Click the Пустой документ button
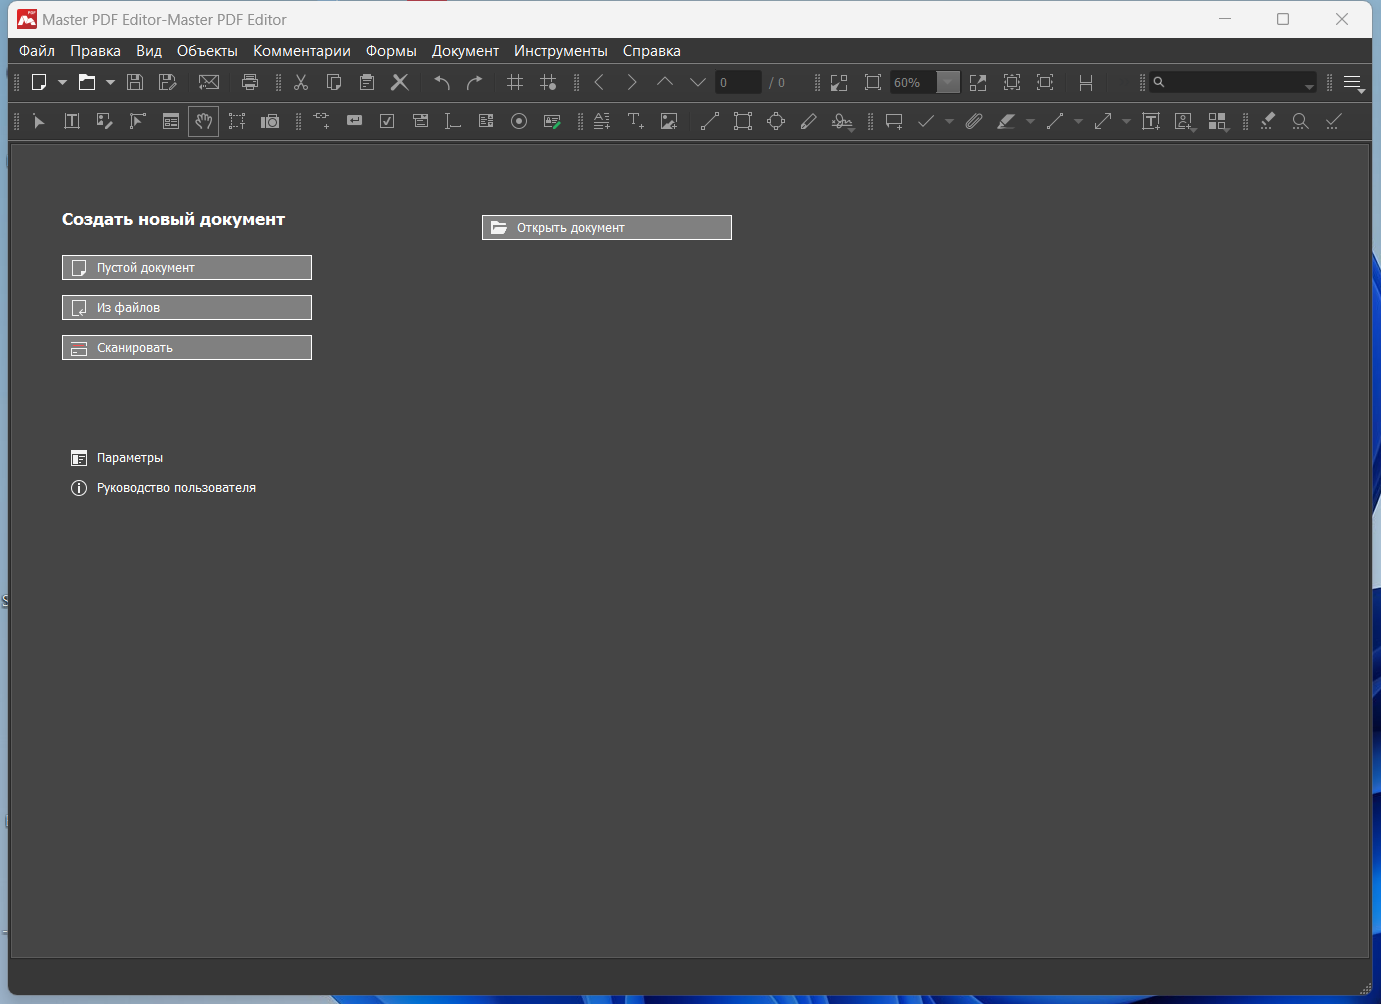This screenshot has height=1004, width=1381. (187, 268)
